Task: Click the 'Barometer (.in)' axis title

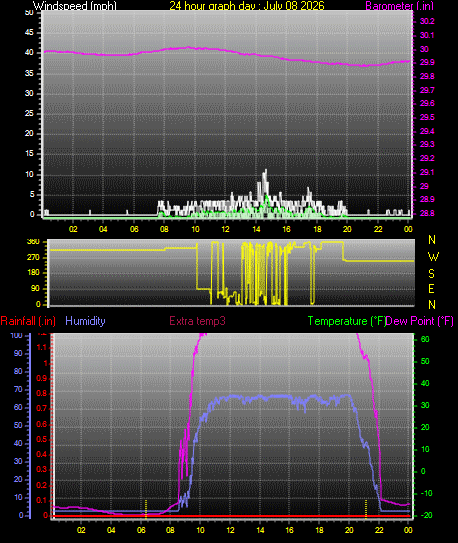Action: 399,6
